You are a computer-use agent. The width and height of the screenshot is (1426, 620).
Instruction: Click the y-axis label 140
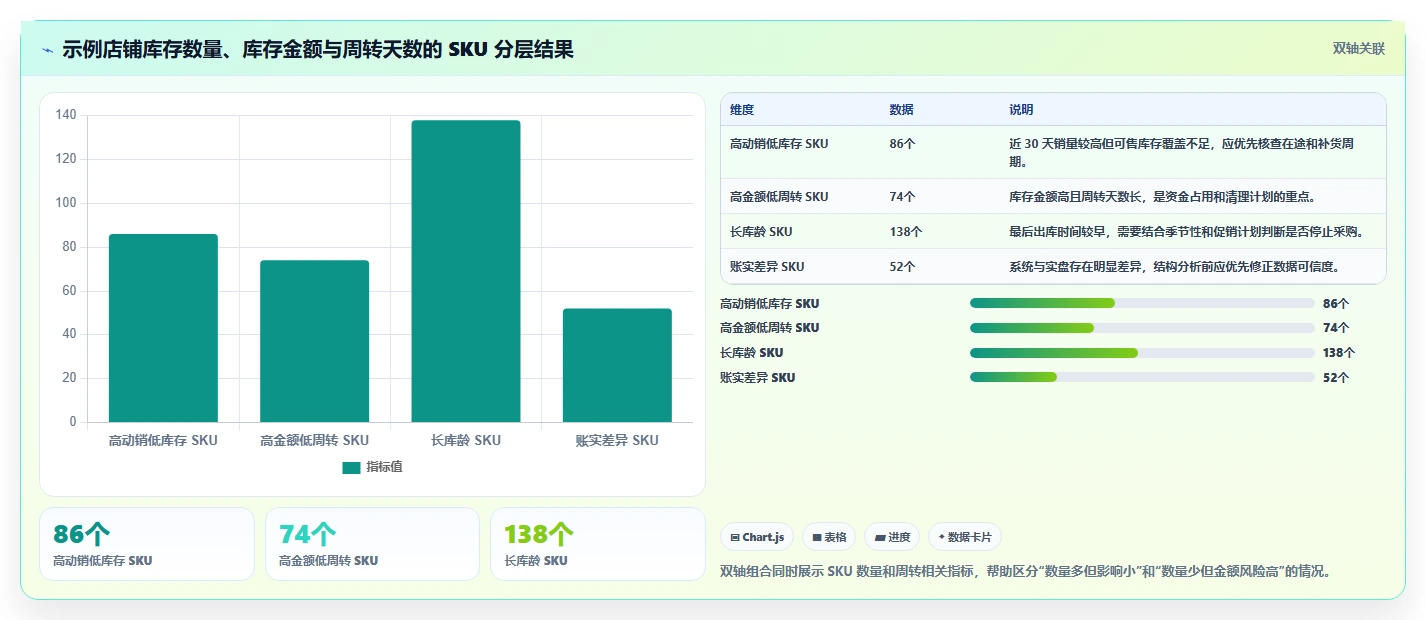[x=66, y=115]
